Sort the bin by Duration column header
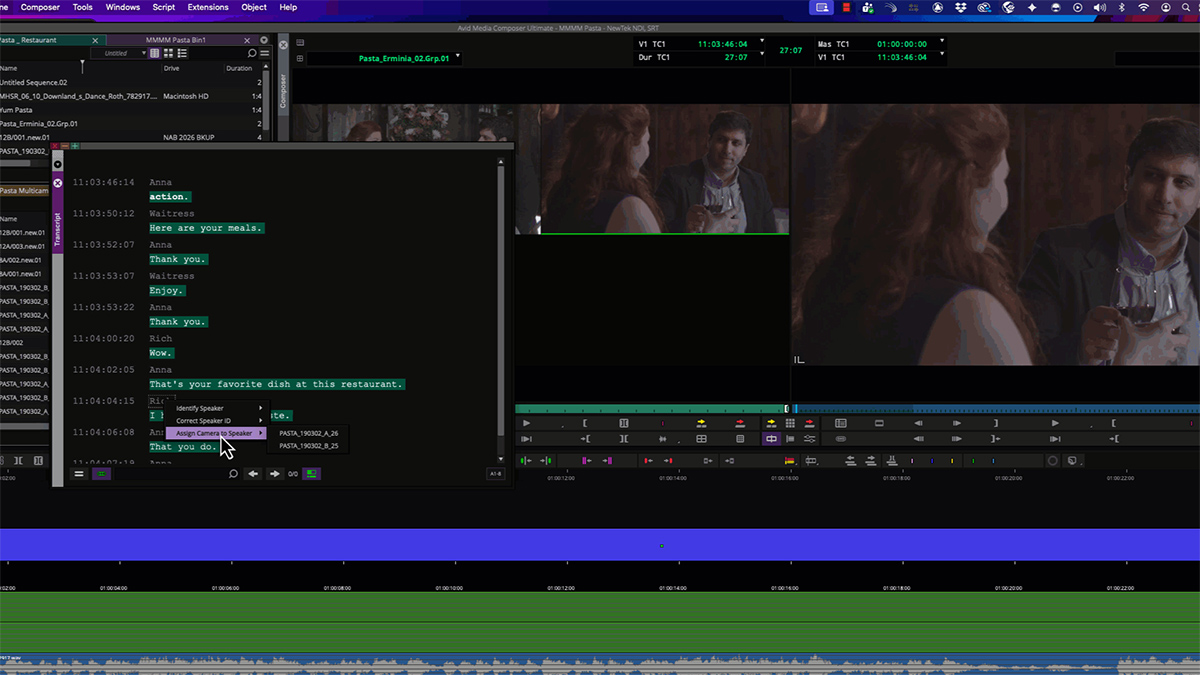The width and height of the screenshot is (1200, 675). click(x=239, y=68)
